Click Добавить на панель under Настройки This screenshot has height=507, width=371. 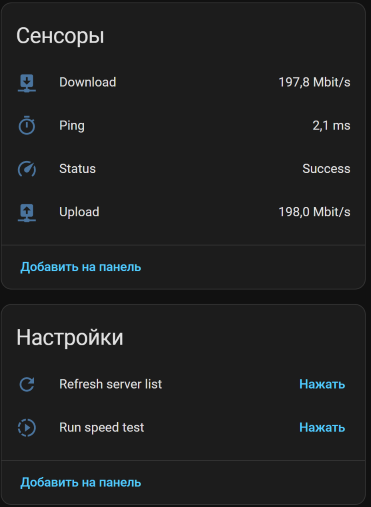[x=81, y=482]
